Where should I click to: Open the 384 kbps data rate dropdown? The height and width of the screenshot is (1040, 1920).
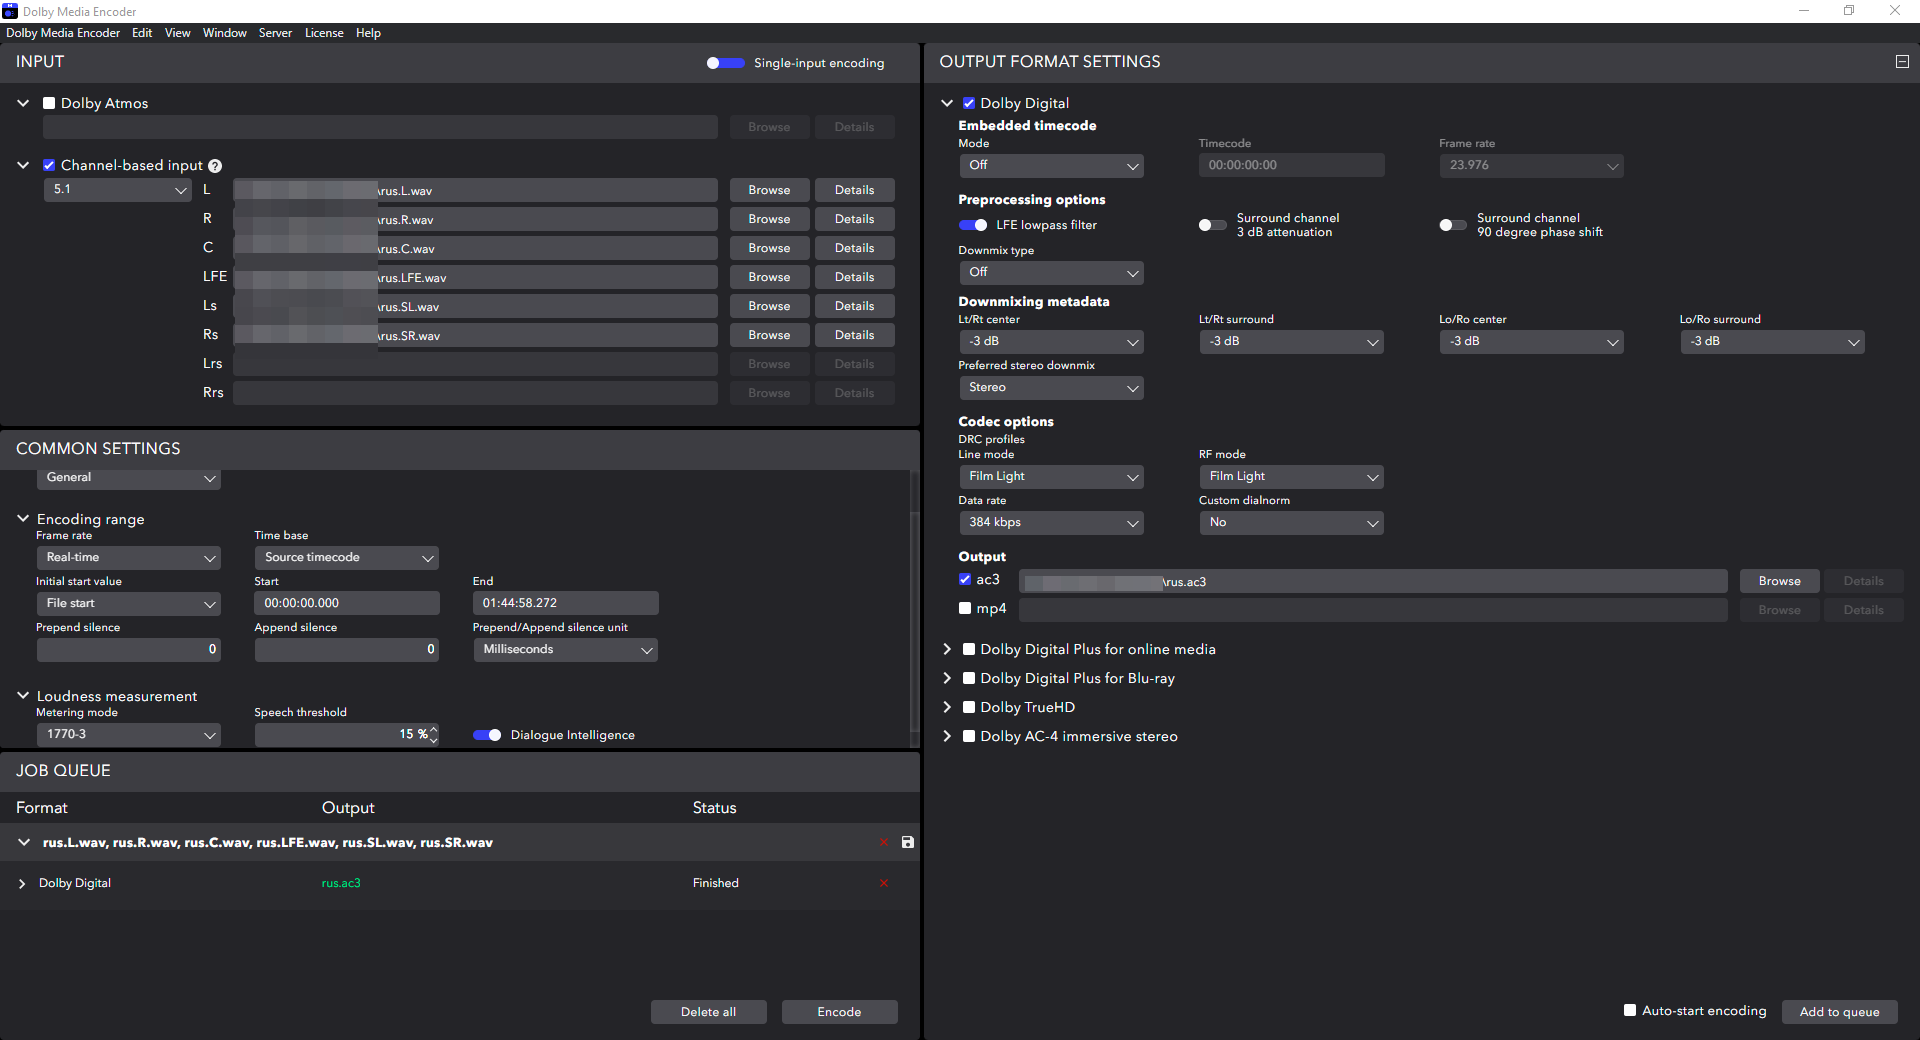tap(1051, 523)
